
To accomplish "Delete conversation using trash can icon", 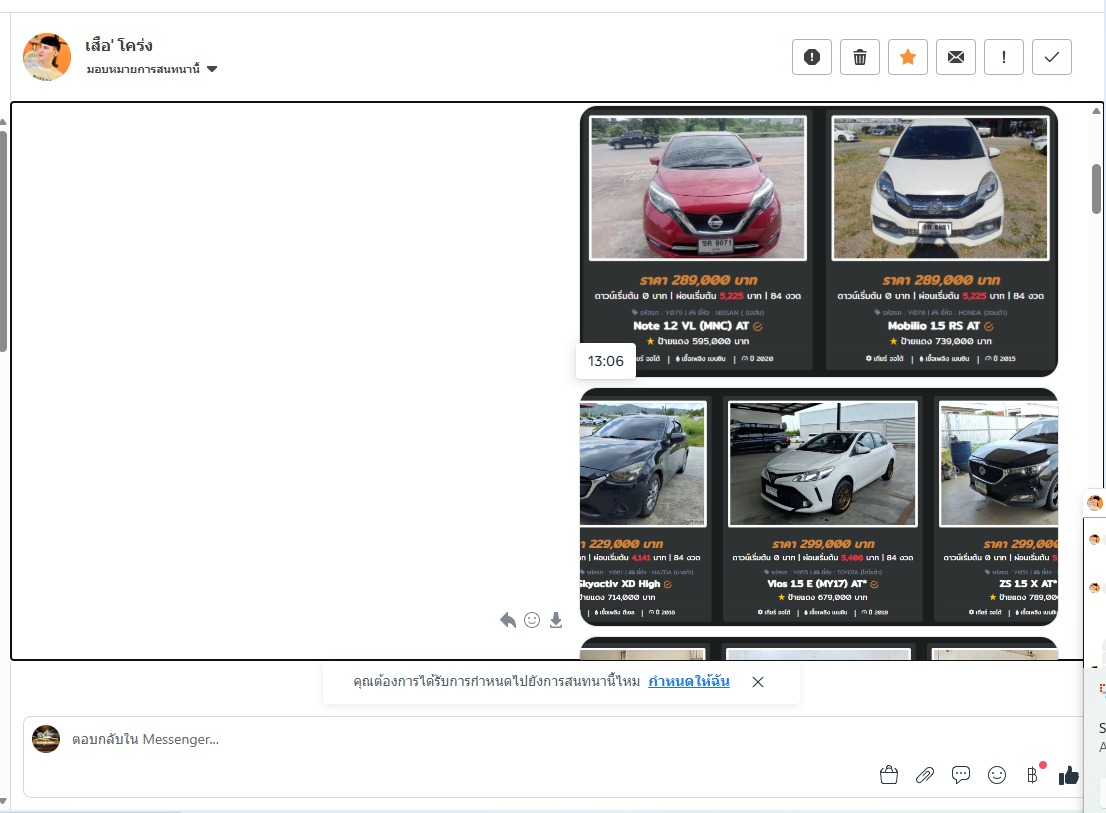I will [x=859, y=57].
